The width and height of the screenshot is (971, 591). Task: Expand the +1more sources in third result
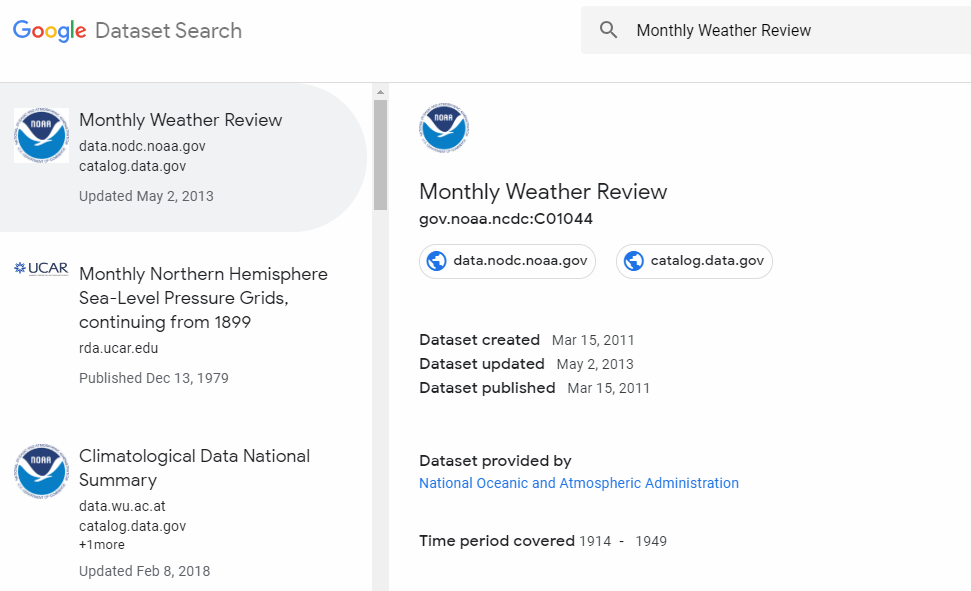point(102,545)
